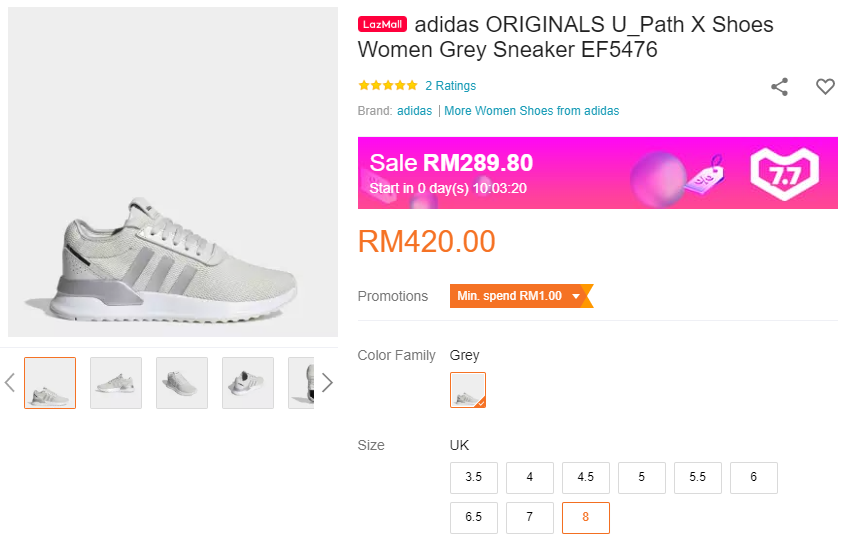View the fourth shoe thumbnail
This screenshot has height=559, width=851.
248,383
